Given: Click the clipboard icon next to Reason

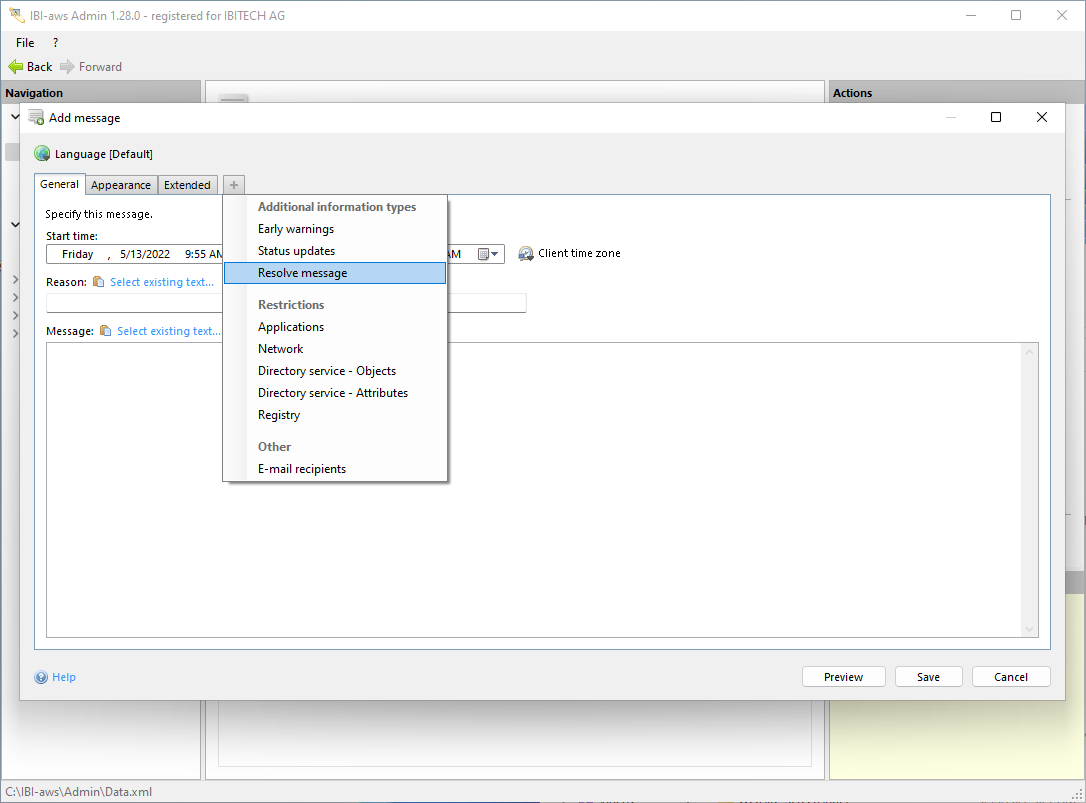Looking at the screenshot, I should [x=98, y=283].
